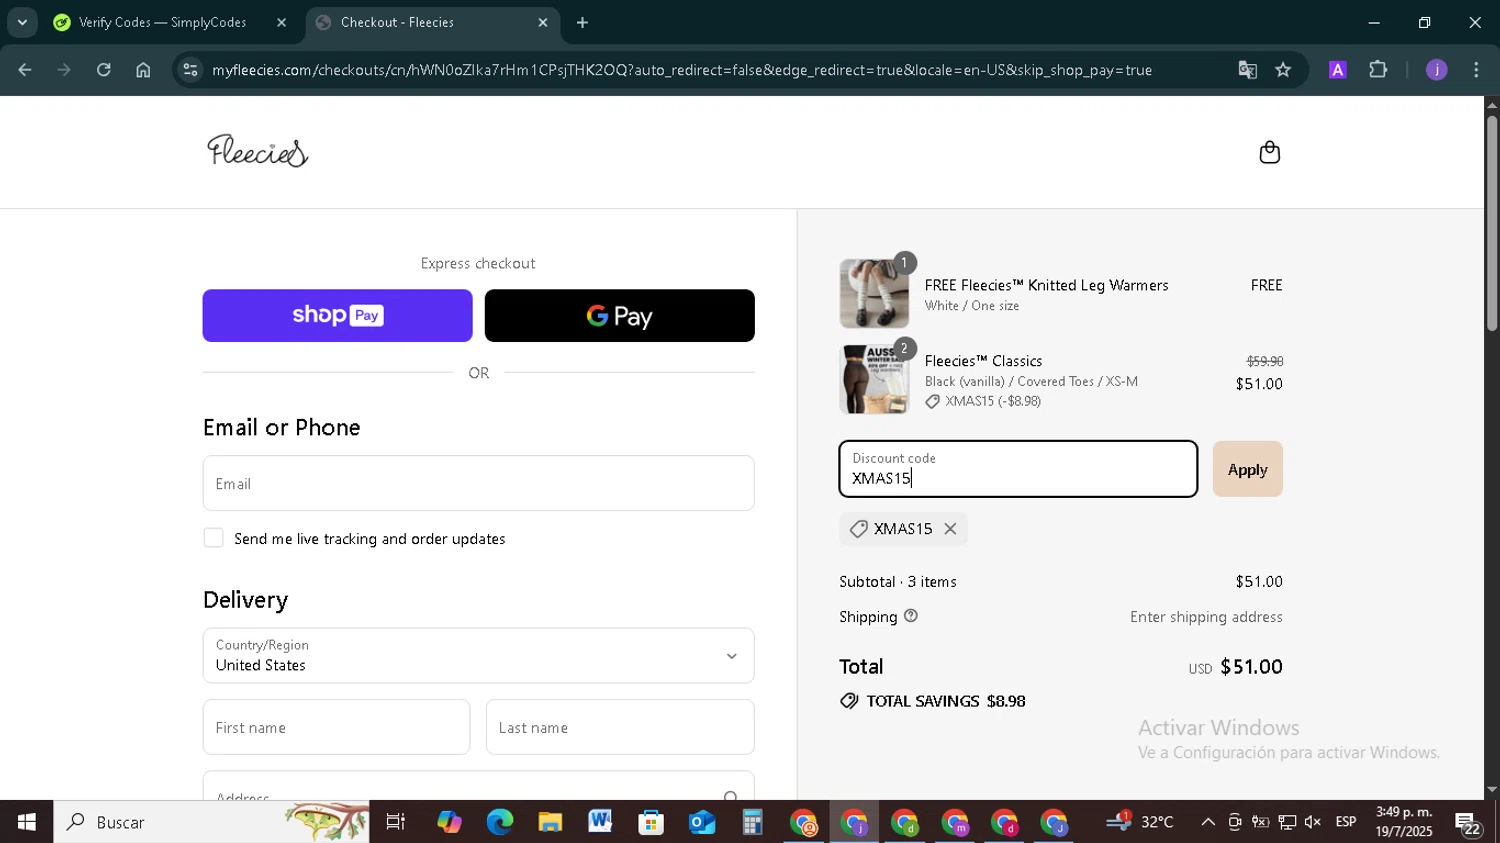Remove the XMAS15 discount tag
The height and width of the screenshot is (843, 1500).
coord(950,529)
